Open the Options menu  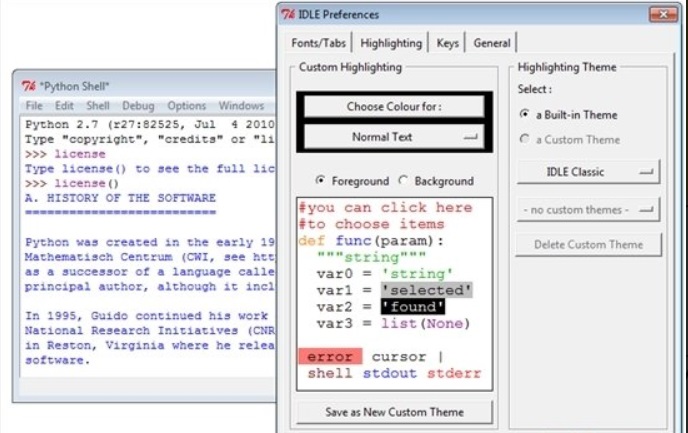186,106
